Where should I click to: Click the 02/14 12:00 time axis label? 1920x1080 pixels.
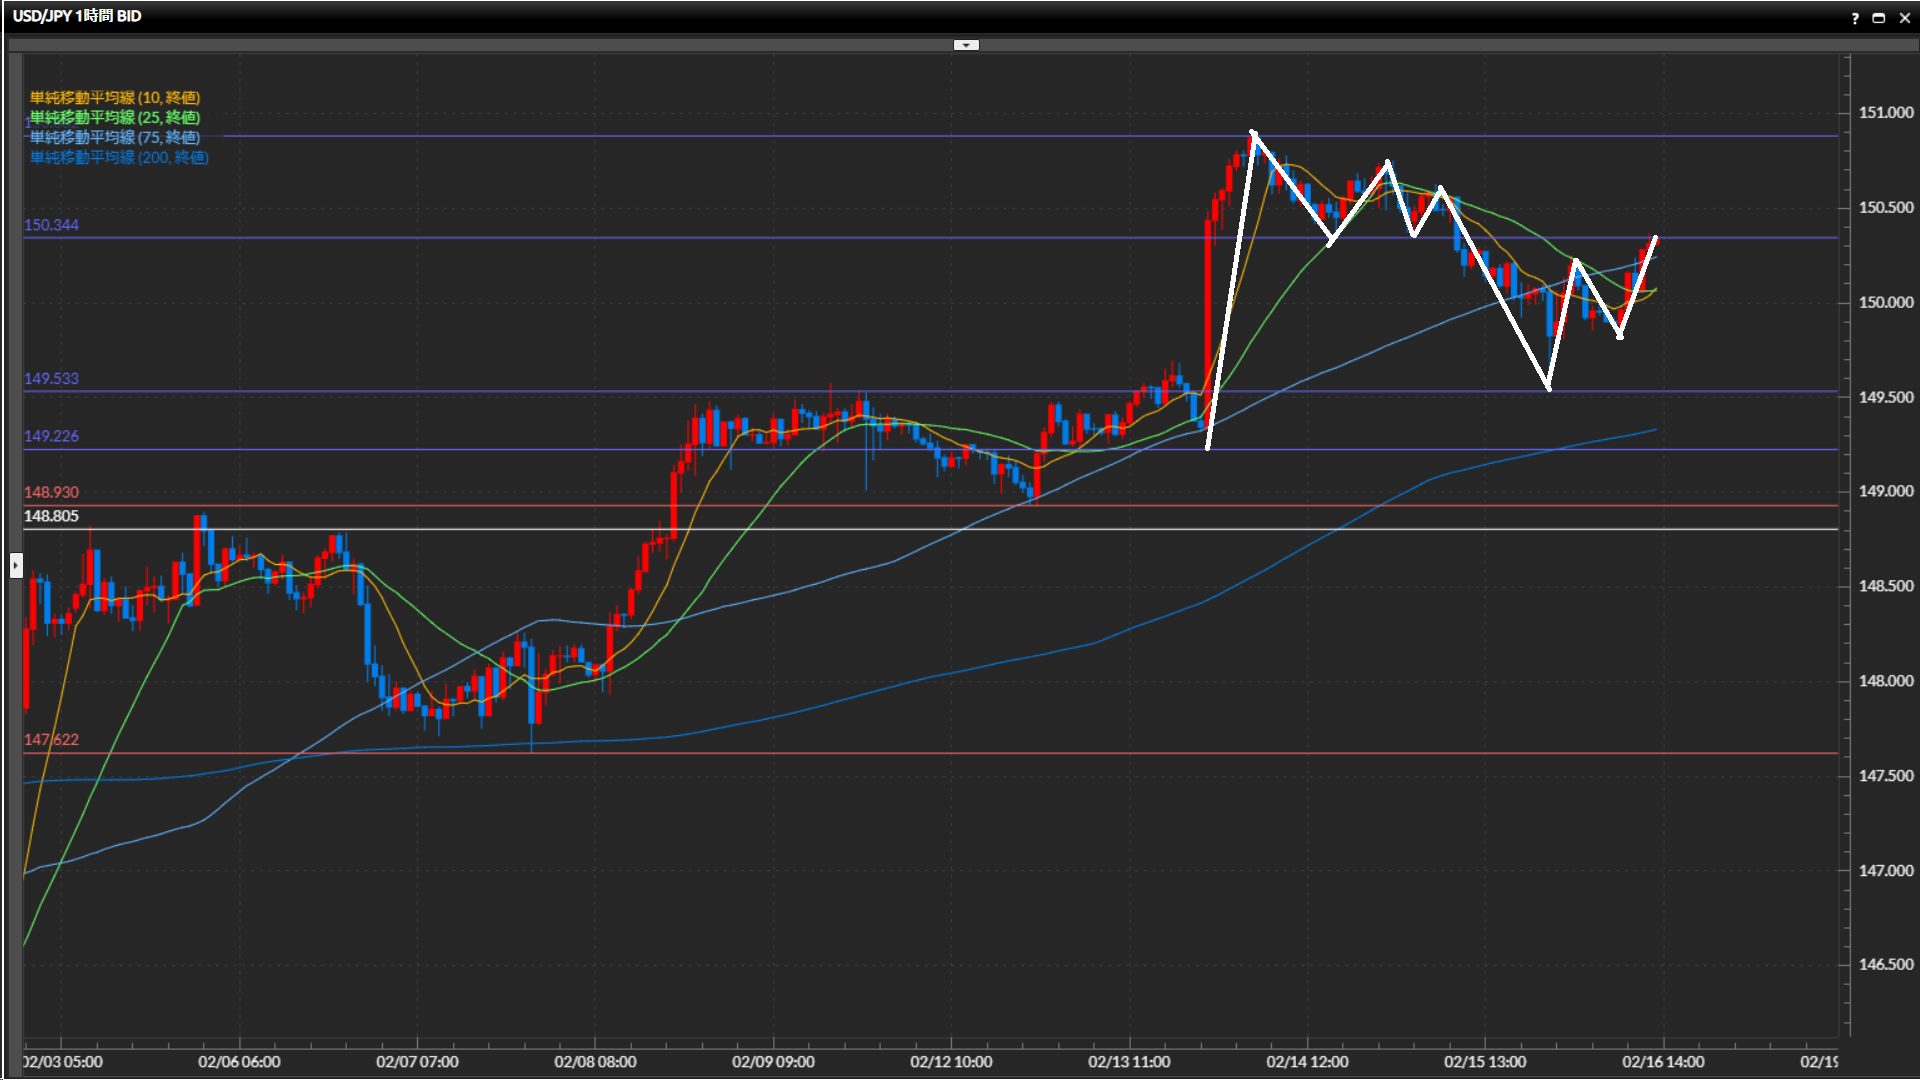click(x=1307, y=1062)
